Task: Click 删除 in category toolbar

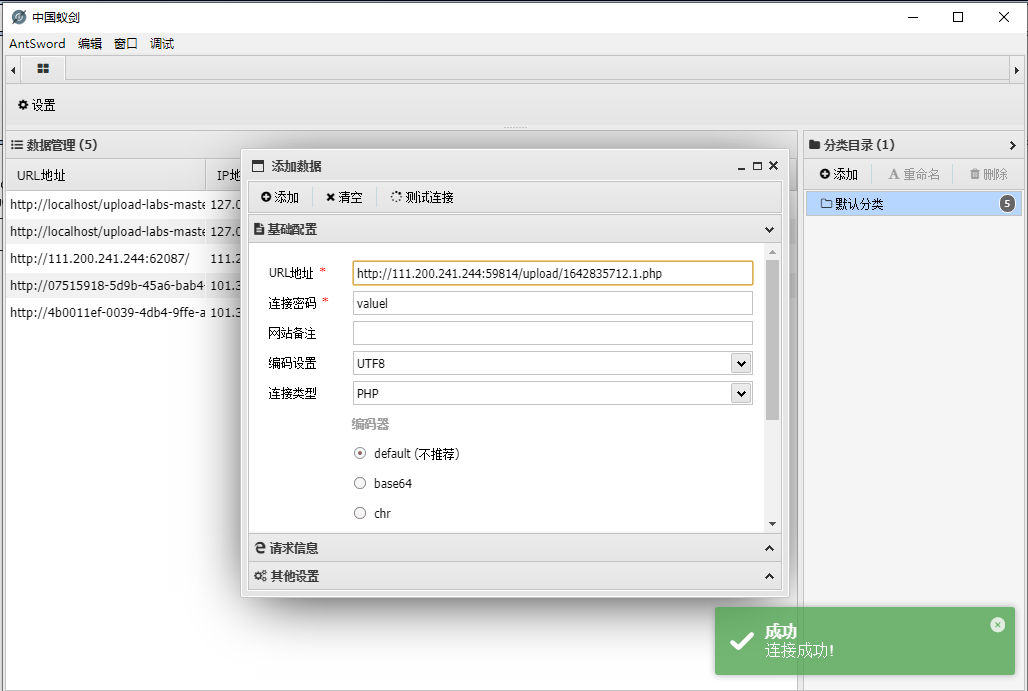Action: (989, 174)
